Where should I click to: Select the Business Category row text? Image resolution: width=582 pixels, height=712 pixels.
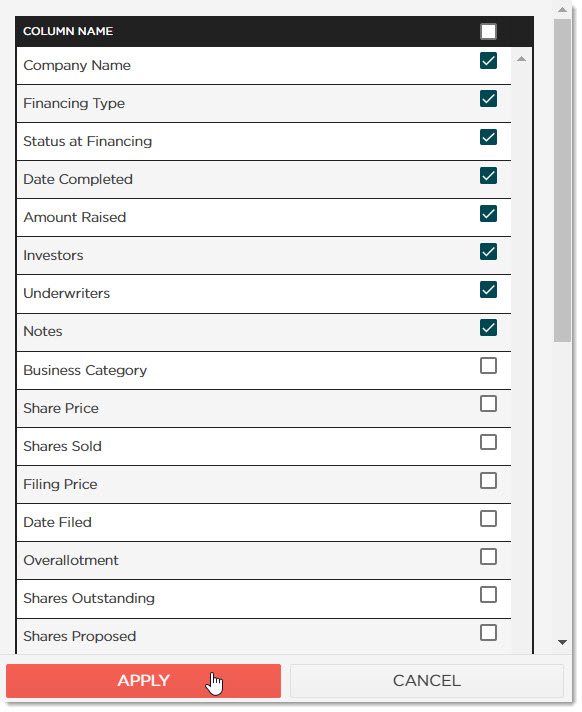[85, 371]
